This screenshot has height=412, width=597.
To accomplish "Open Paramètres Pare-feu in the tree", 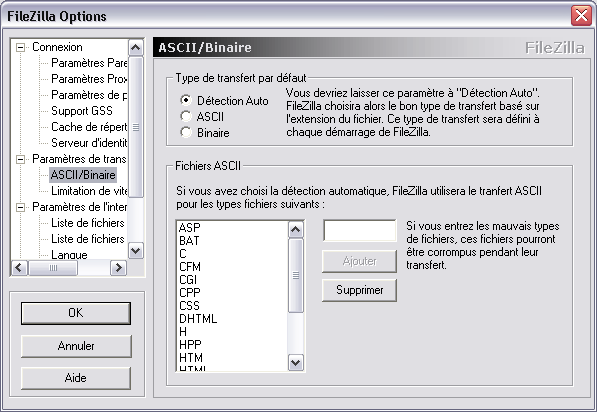I will point(89,63).
